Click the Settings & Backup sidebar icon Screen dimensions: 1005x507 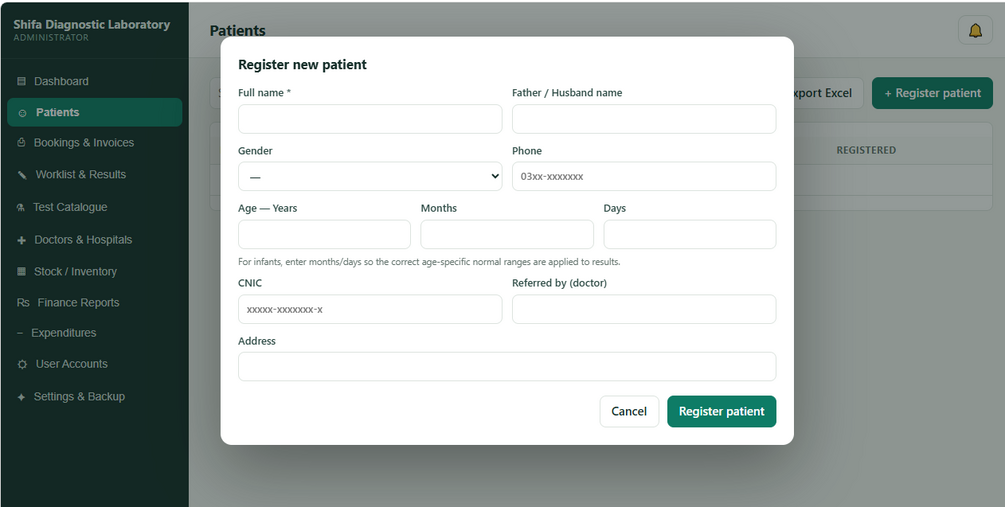(21, 397)
